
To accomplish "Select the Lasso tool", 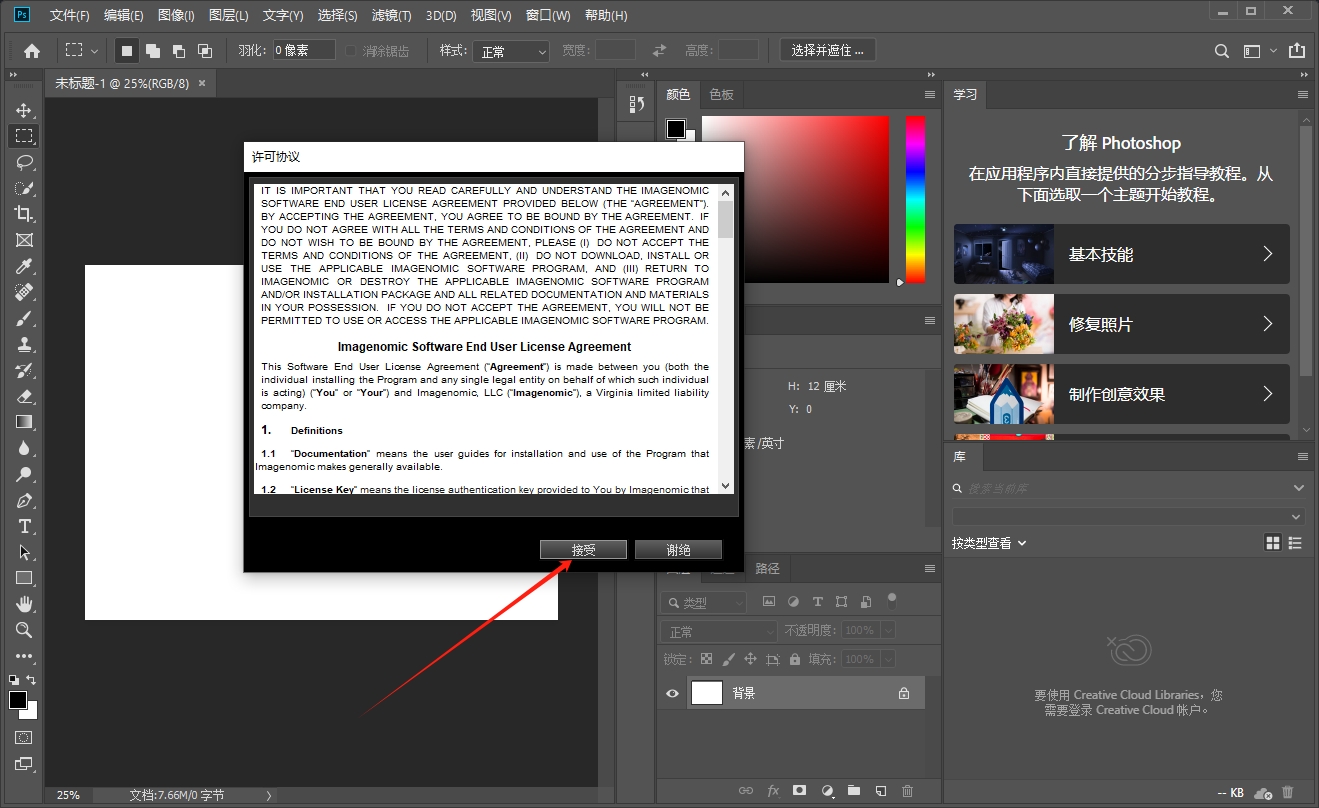I will 24,162.
